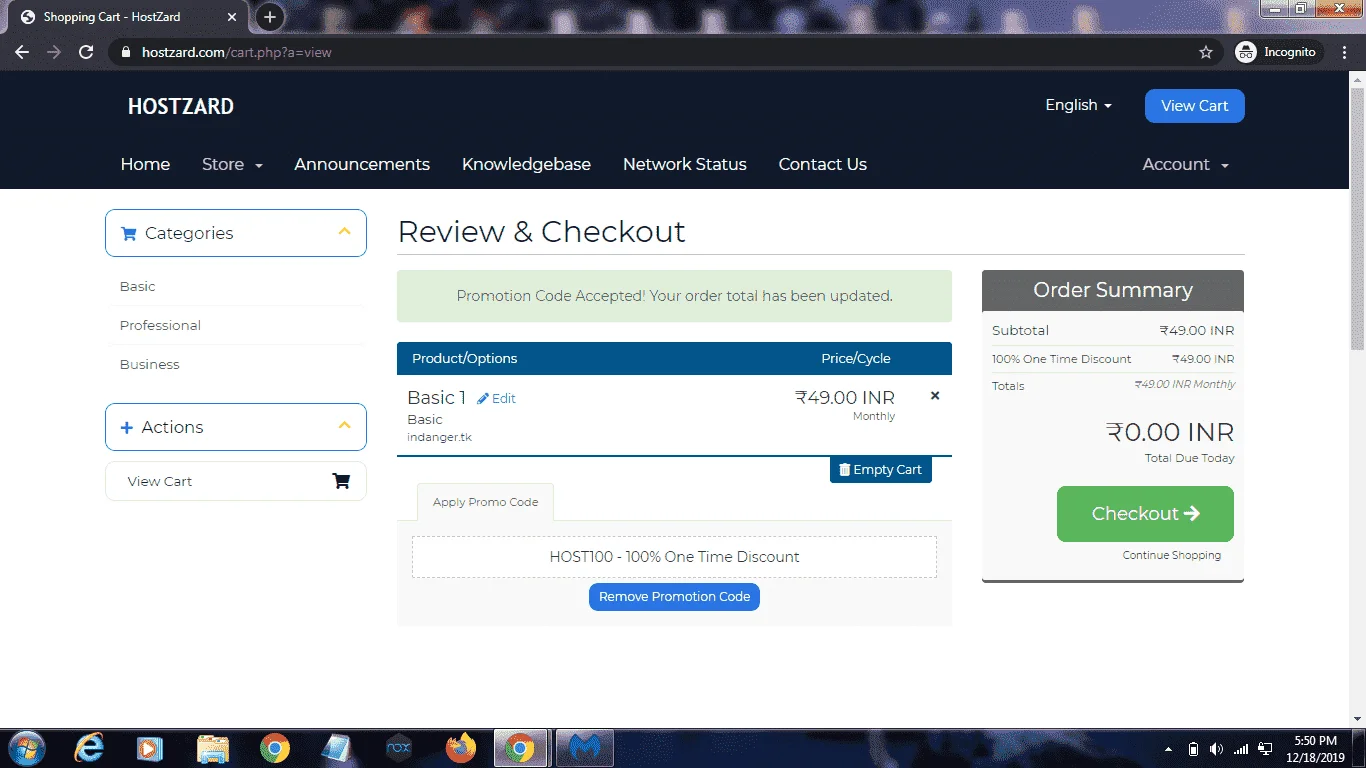
Task: Click the battery power tray icon
Action: pyautogui.click(x=1193, y=749)
